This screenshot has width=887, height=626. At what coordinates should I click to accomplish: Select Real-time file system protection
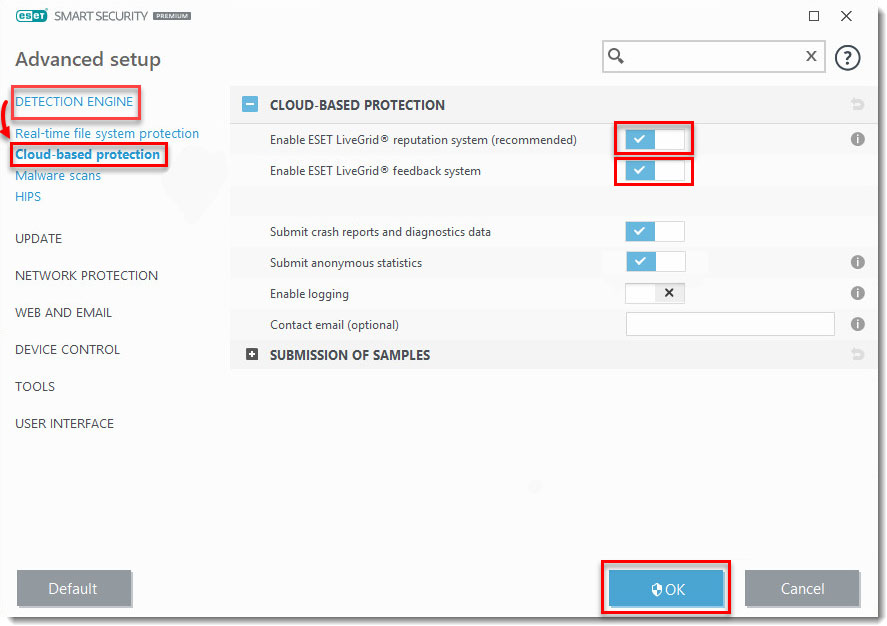click(x=107, y=133)
